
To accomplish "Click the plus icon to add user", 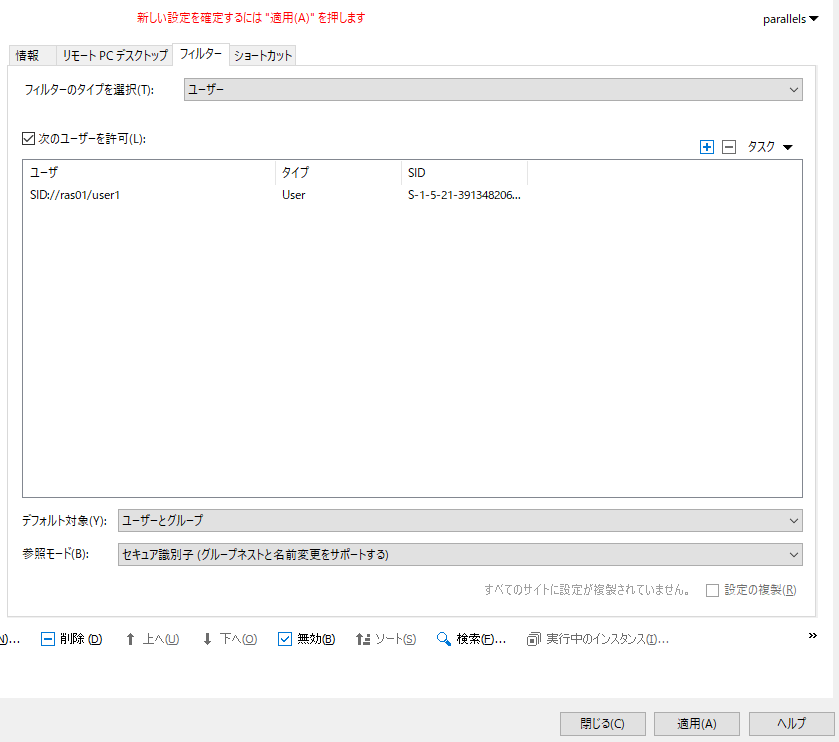I will [707, 147].
